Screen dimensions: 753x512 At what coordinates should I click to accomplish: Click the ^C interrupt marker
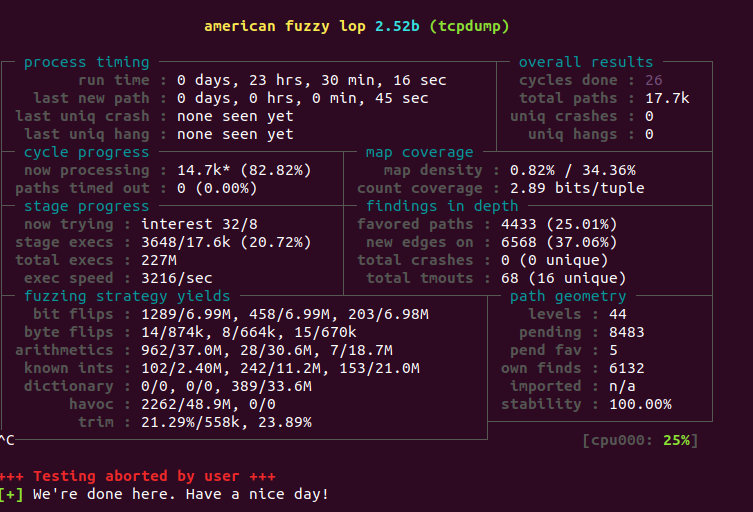[7, 440]
